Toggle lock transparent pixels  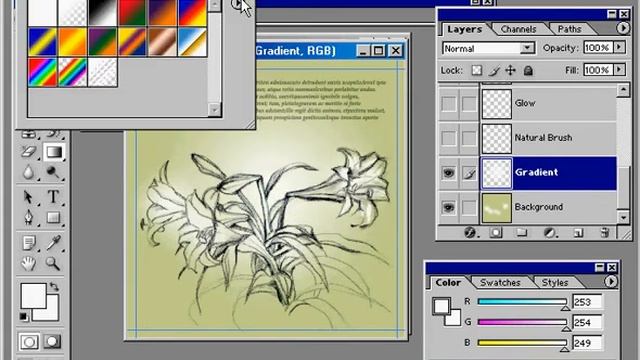pos(476,70)
